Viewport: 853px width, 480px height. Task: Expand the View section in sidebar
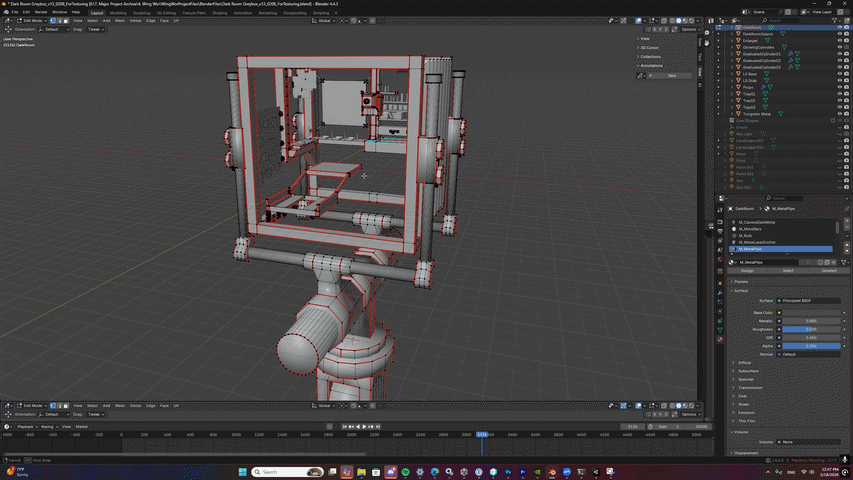click(645, 39)
